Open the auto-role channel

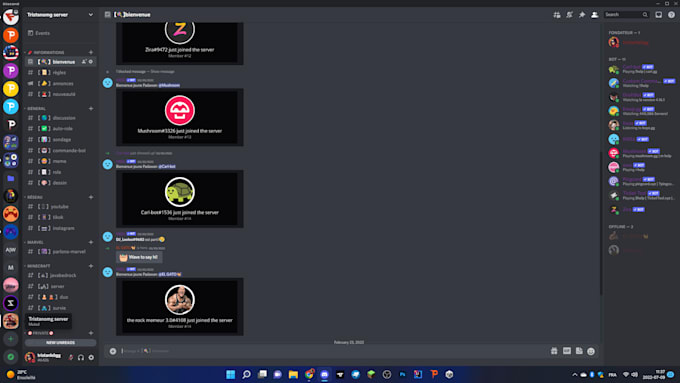61,128
